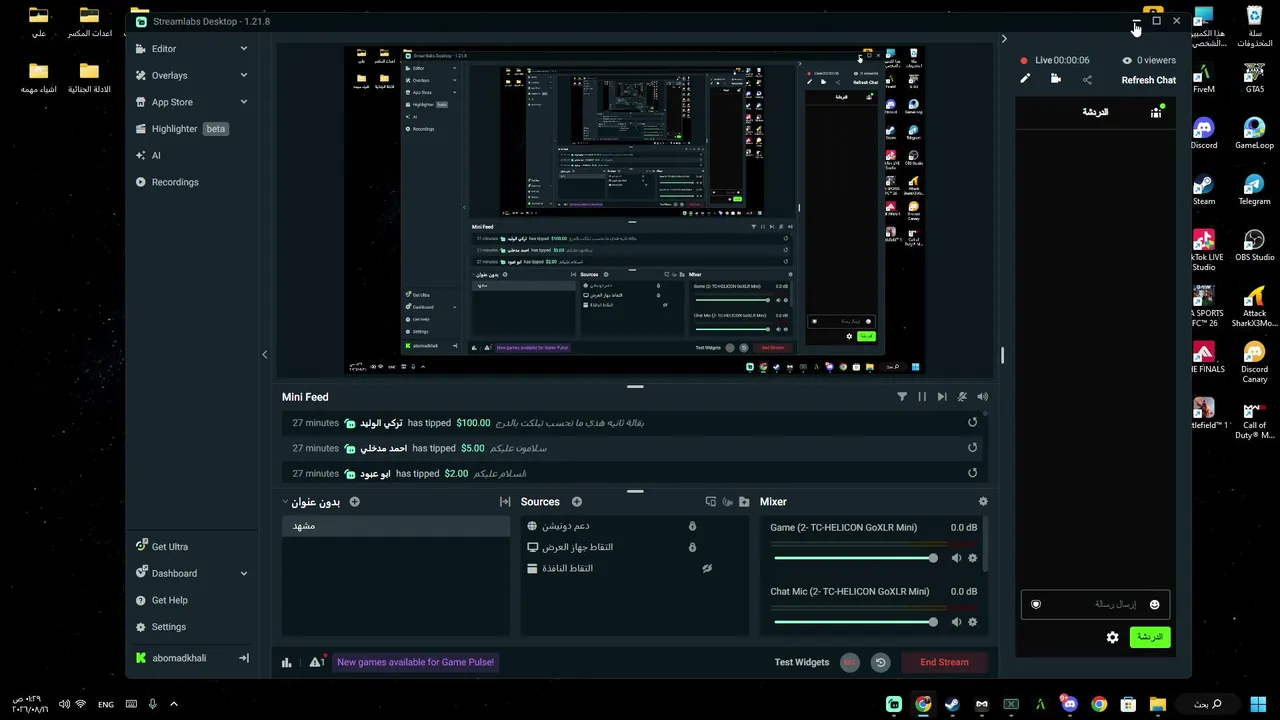Expand the Dashboard chevron
Image resolution: width=1280 pixels, height=720 pixels.
click(243, 573)
